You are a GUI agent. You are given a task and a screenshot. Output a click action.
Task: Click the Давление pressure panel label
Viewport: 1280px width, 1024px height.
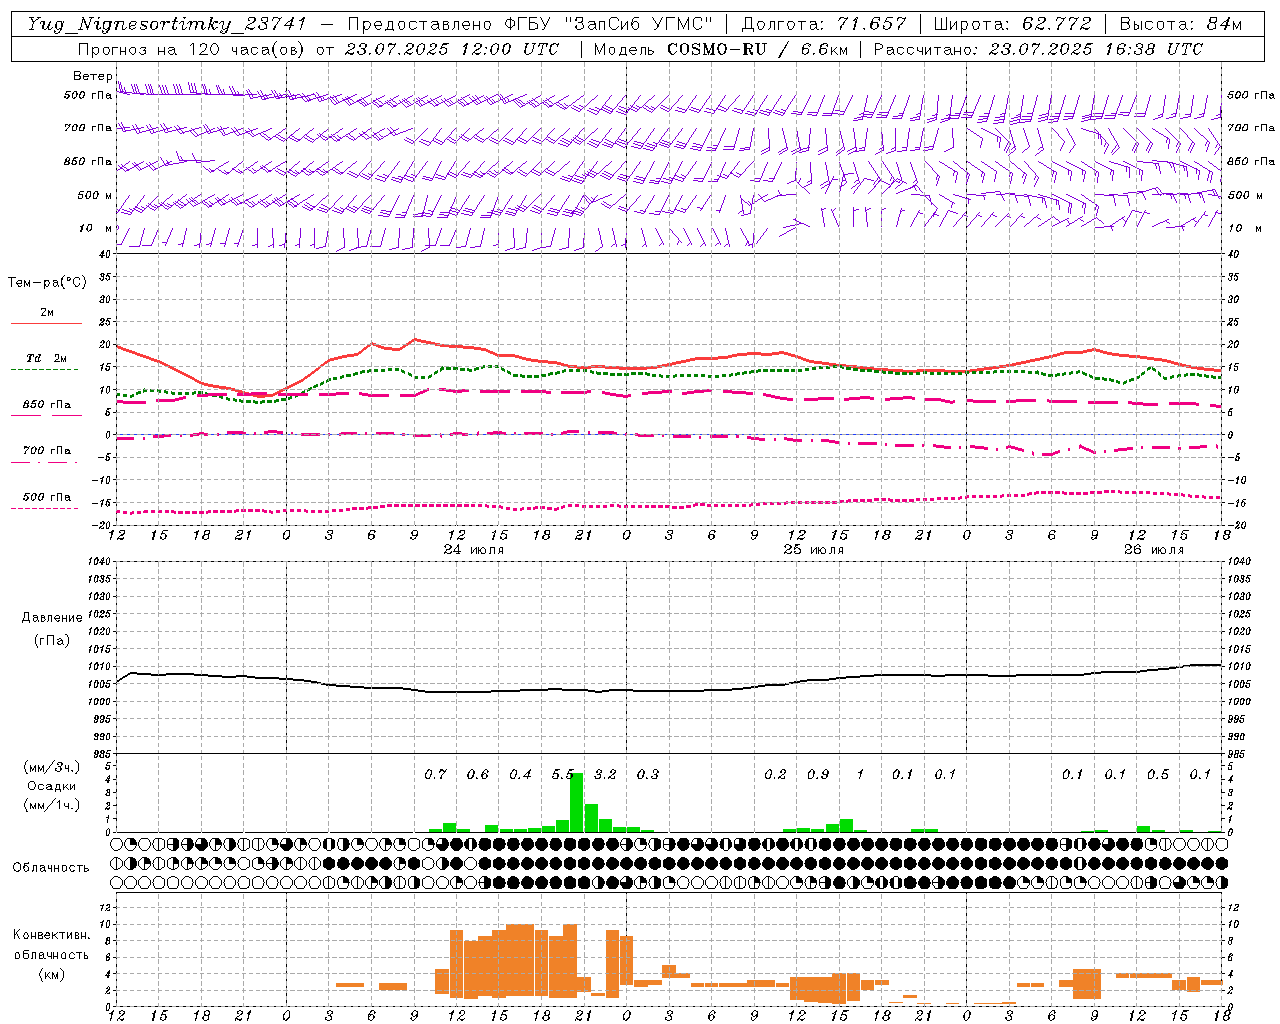[x=52, y=618]
